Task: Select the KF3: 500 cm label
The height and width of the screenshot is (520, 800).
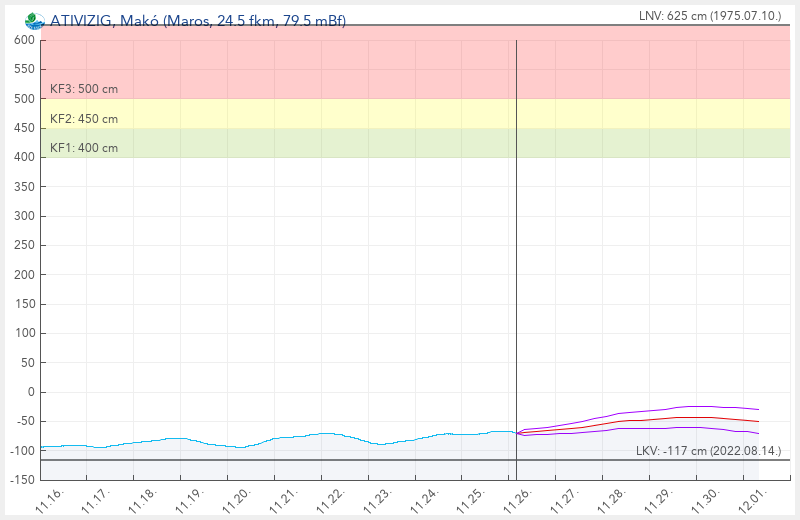Action: click(x=84, y=89)
